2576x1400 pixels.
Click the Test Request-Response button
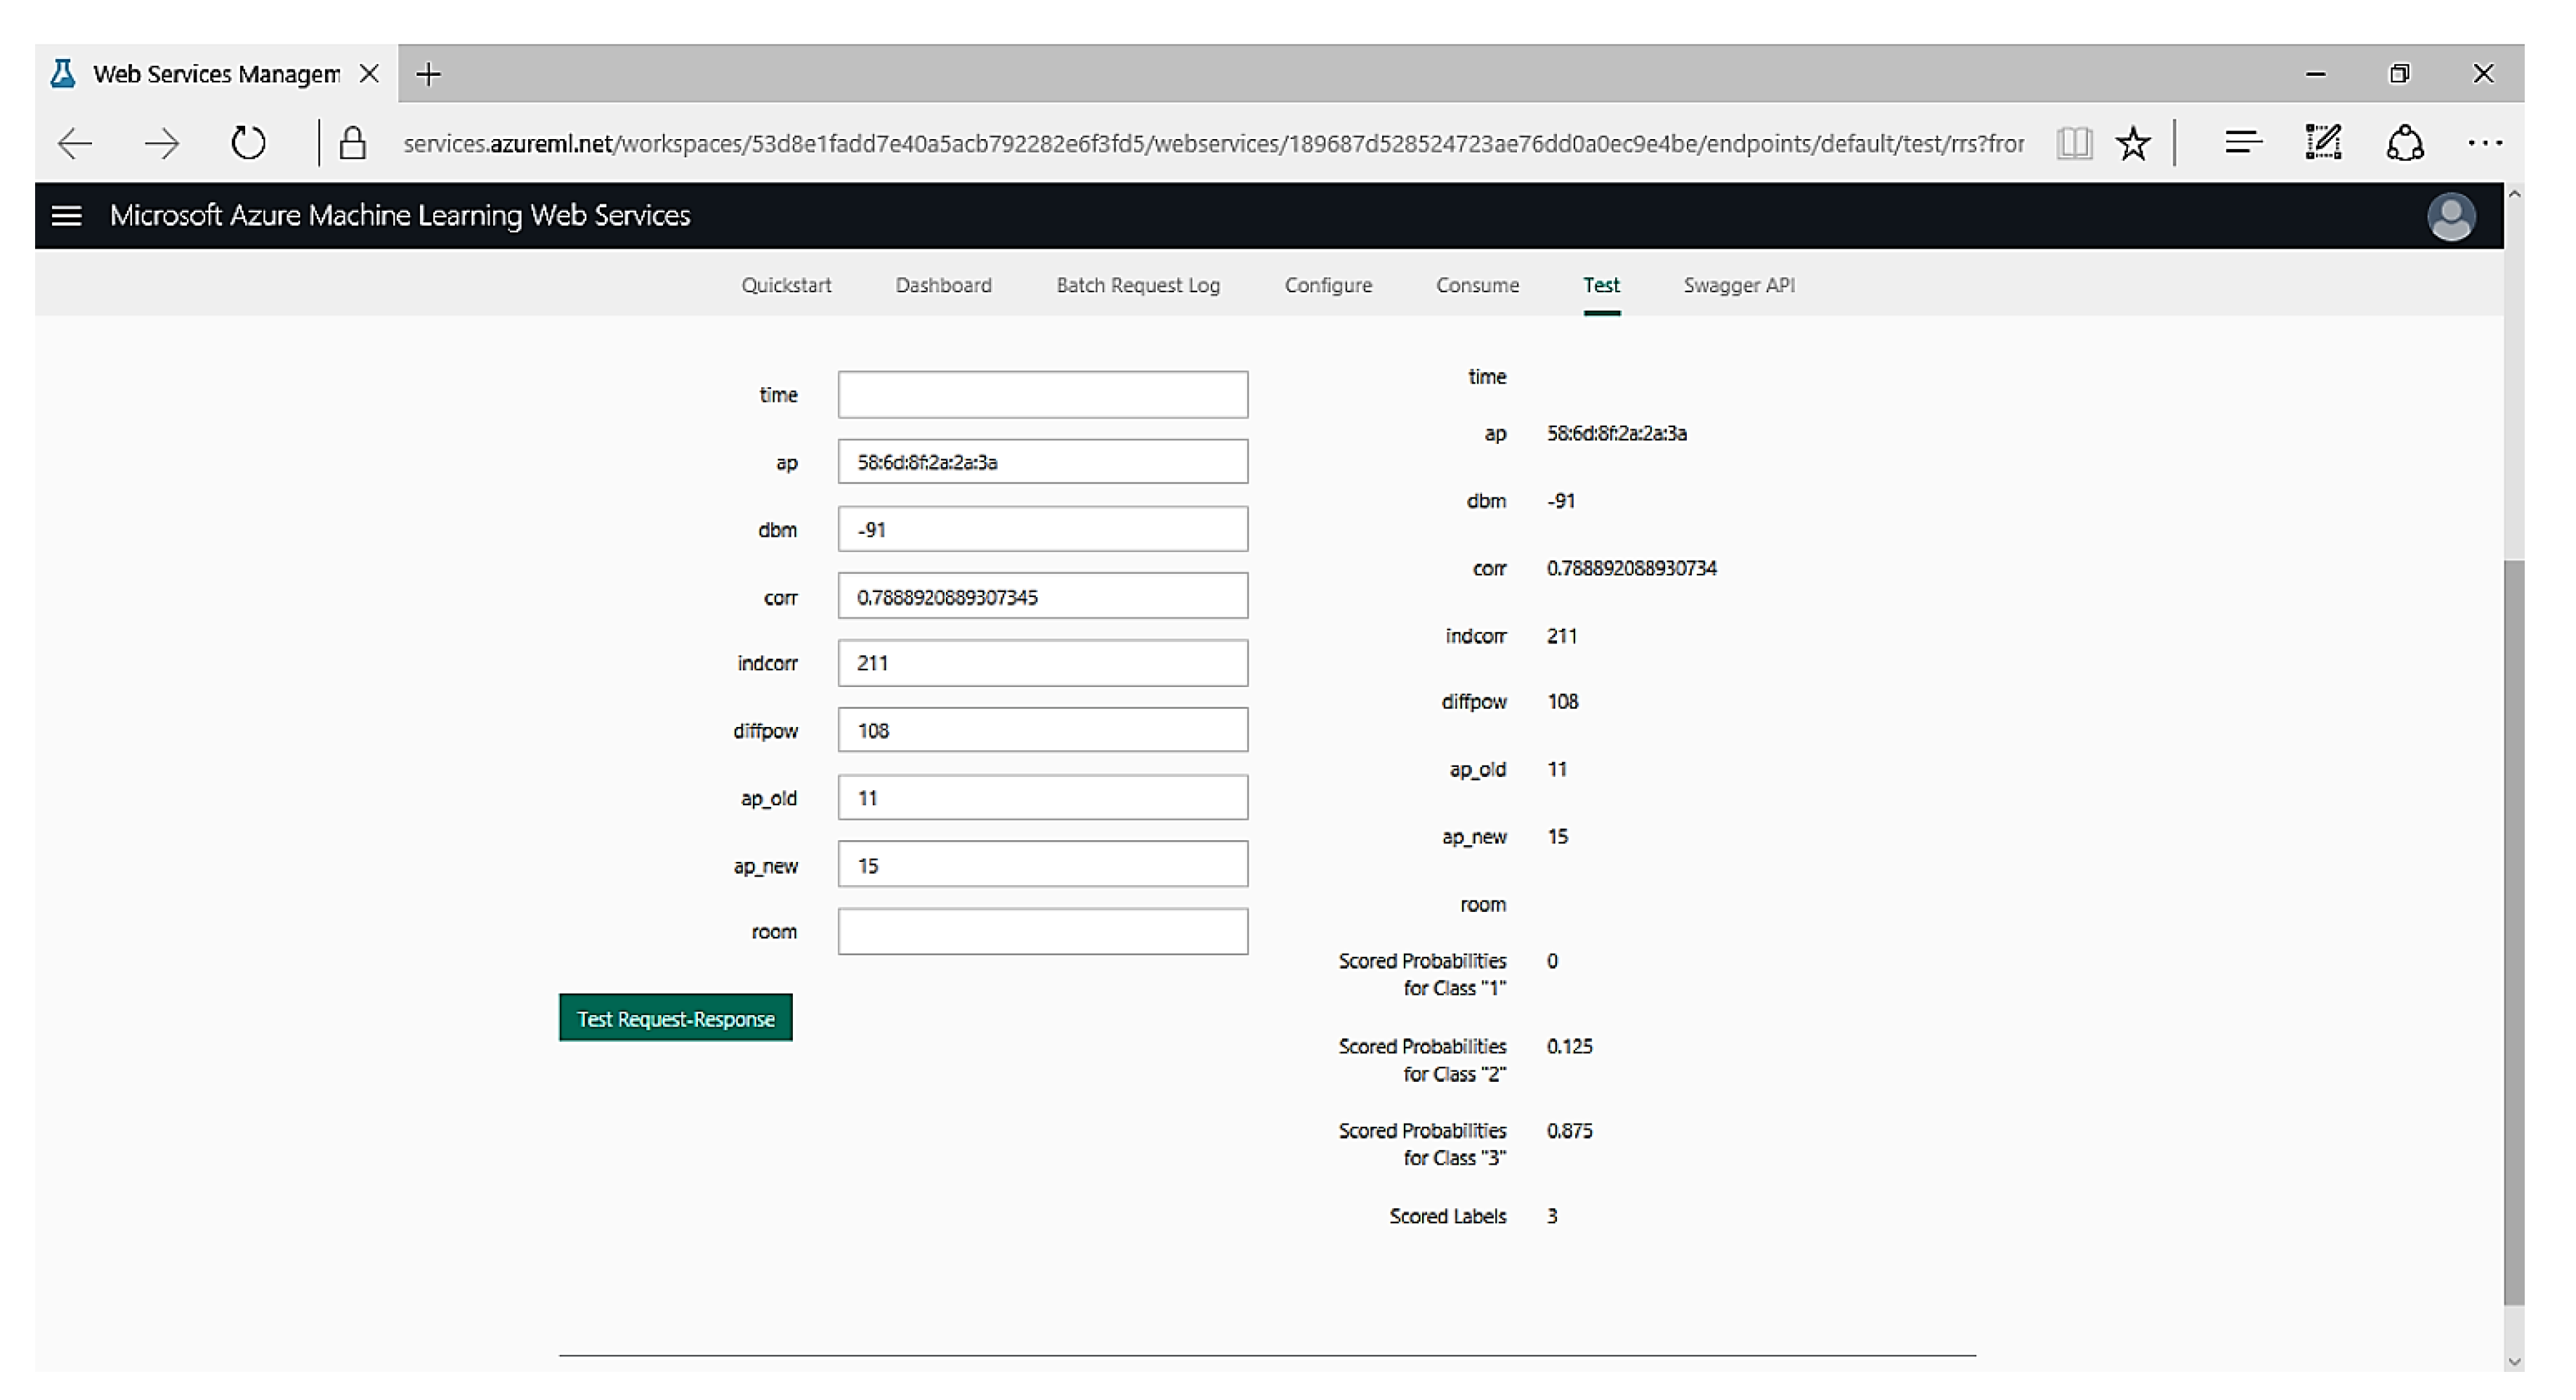pyautogui.click(x=676, y=1018)
